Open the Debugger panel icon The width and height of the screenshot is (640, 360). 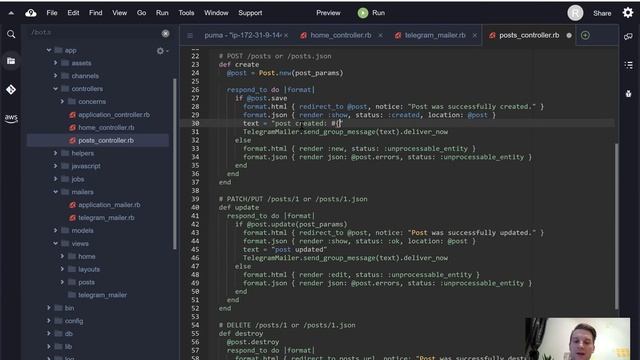coord(629,93)
